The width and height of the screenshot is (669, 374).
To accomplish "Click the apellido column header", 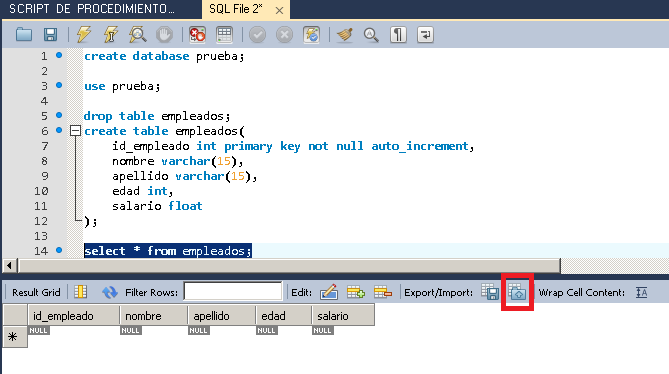I will (x=222, y=316).
